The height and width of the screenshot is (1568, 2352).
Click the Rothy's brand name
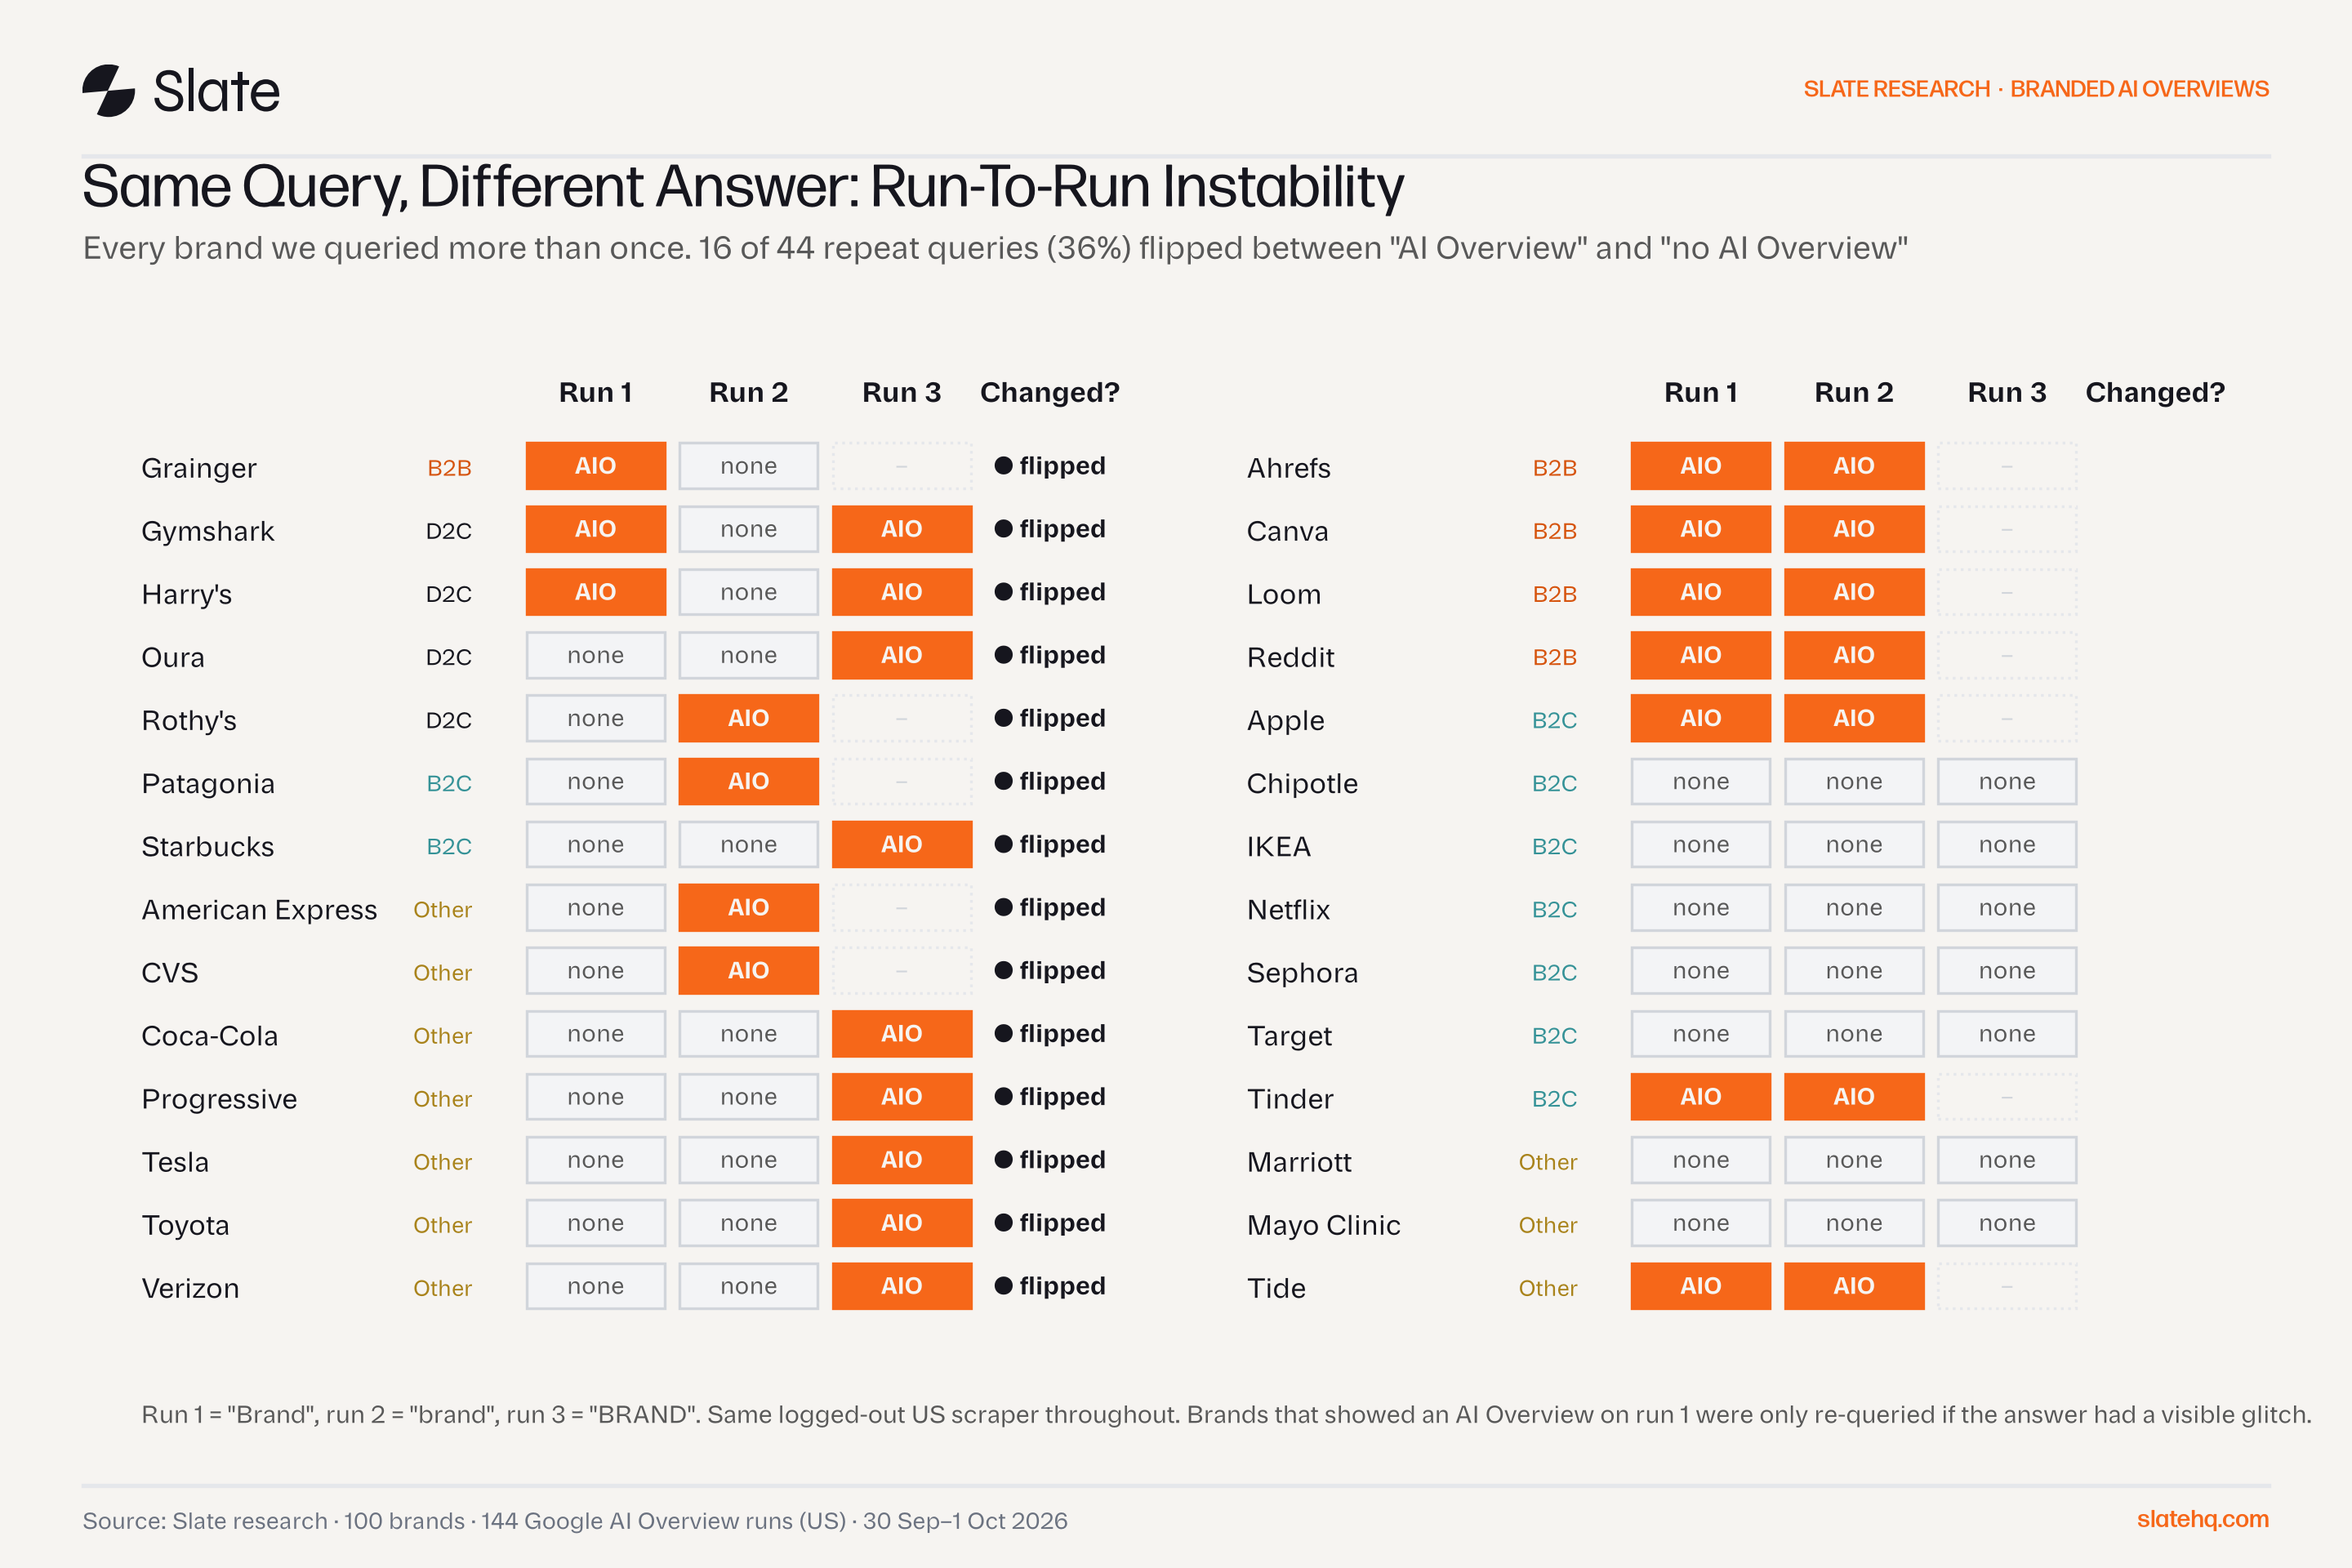pos(189,720)
